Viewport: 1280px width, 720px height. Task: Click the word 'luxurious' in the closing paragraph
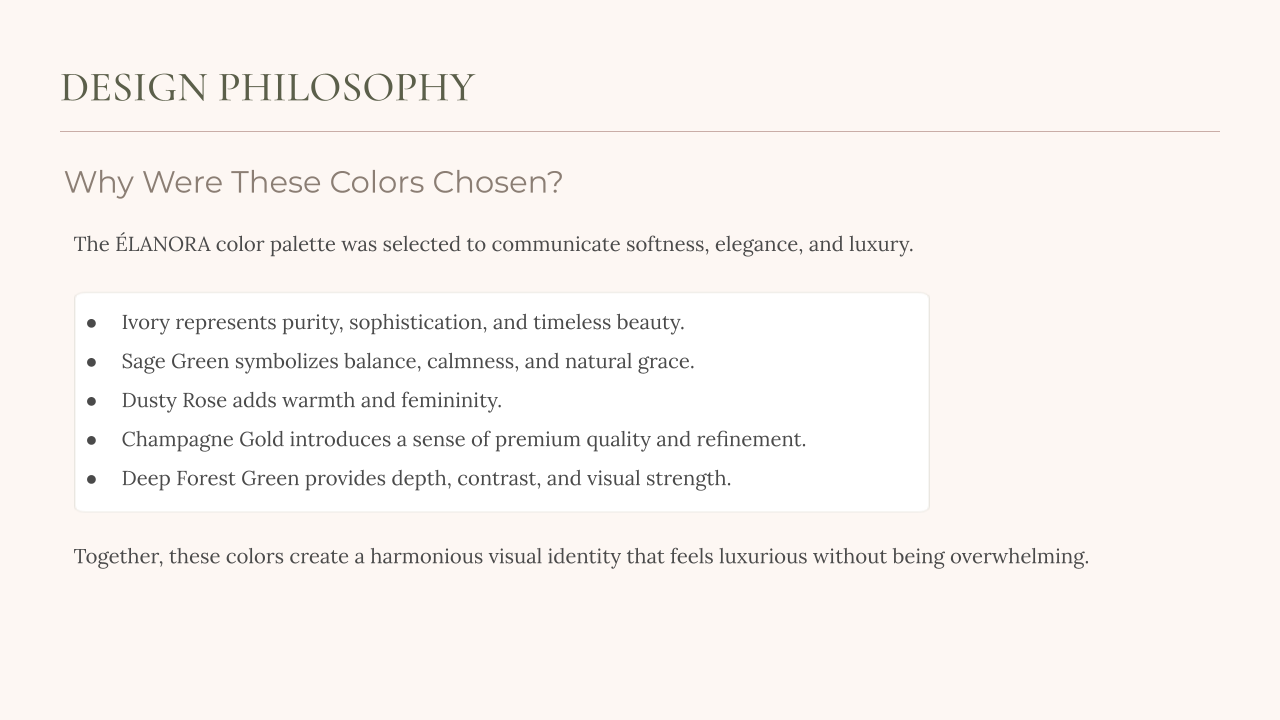coord(763,556)
